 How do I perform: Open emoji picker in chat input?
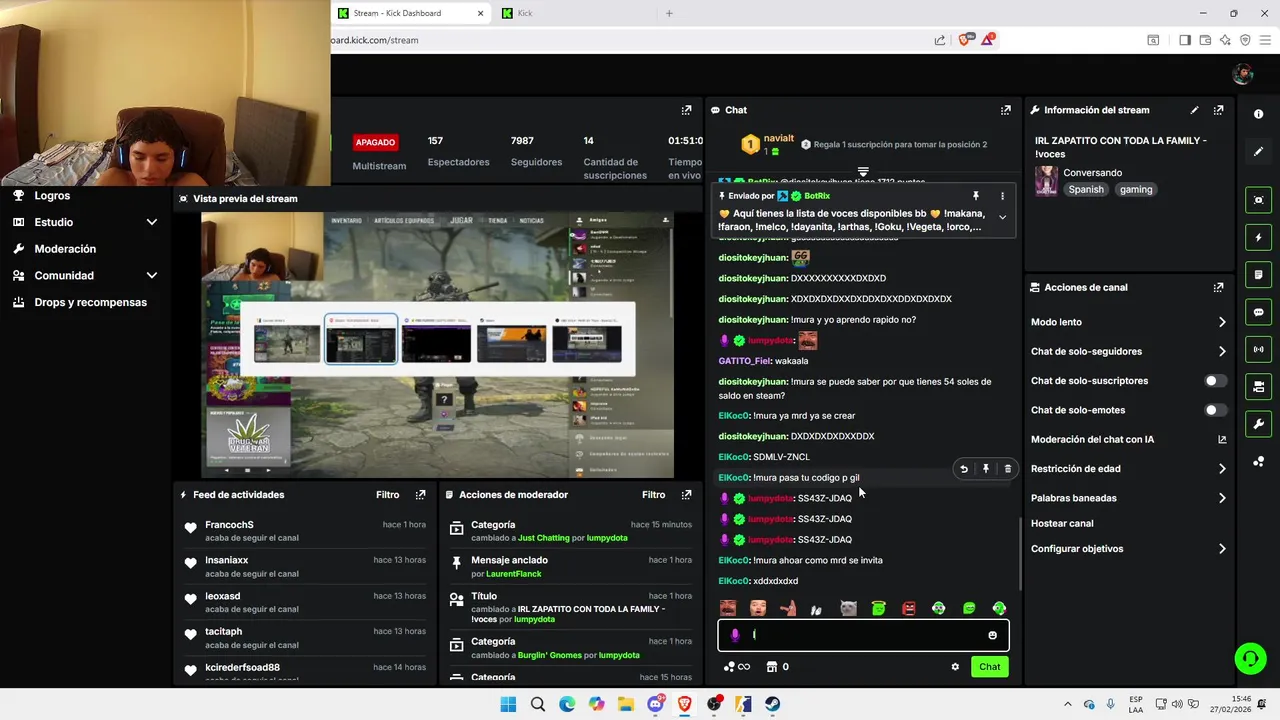[x=992, y=635]
